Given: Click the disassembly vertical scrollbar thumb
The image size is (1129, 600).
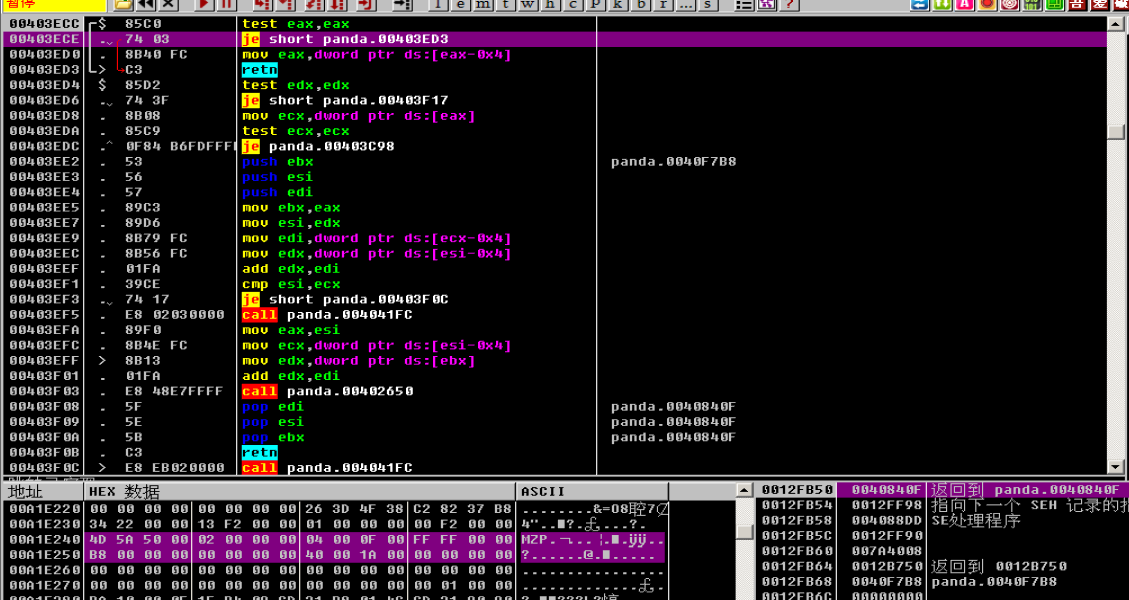Looking at the screenshot, I should point(1116,132).
